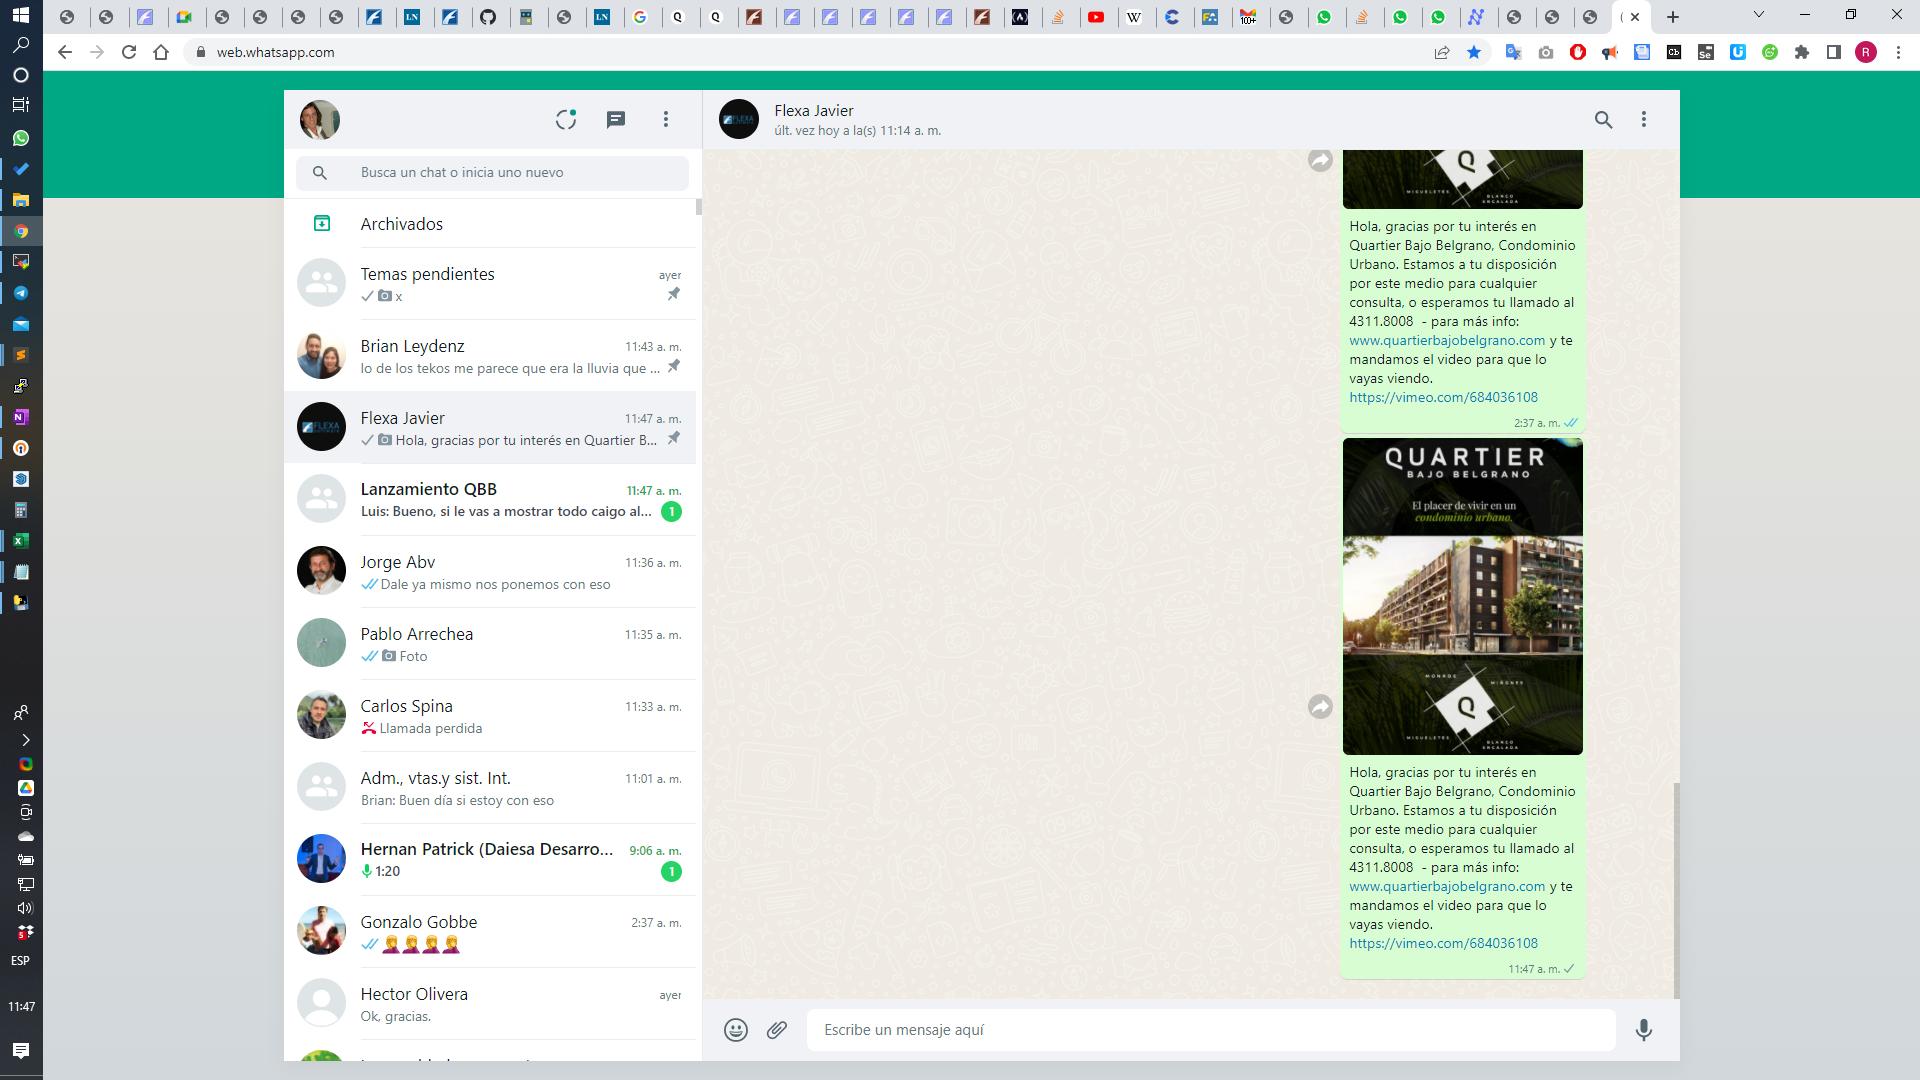The height and width of the screenshot is (1080, 1920).
Task: Share this page from the address bar
Action: pyautogui.click(x=1442, y=52)
